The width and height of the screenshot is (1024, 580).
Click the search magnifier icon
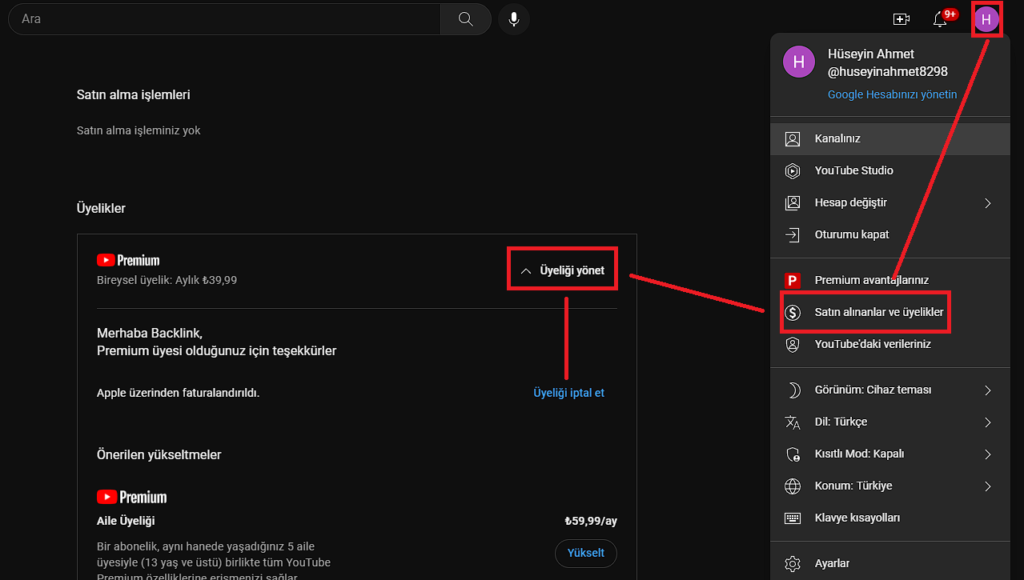[465, 19]
